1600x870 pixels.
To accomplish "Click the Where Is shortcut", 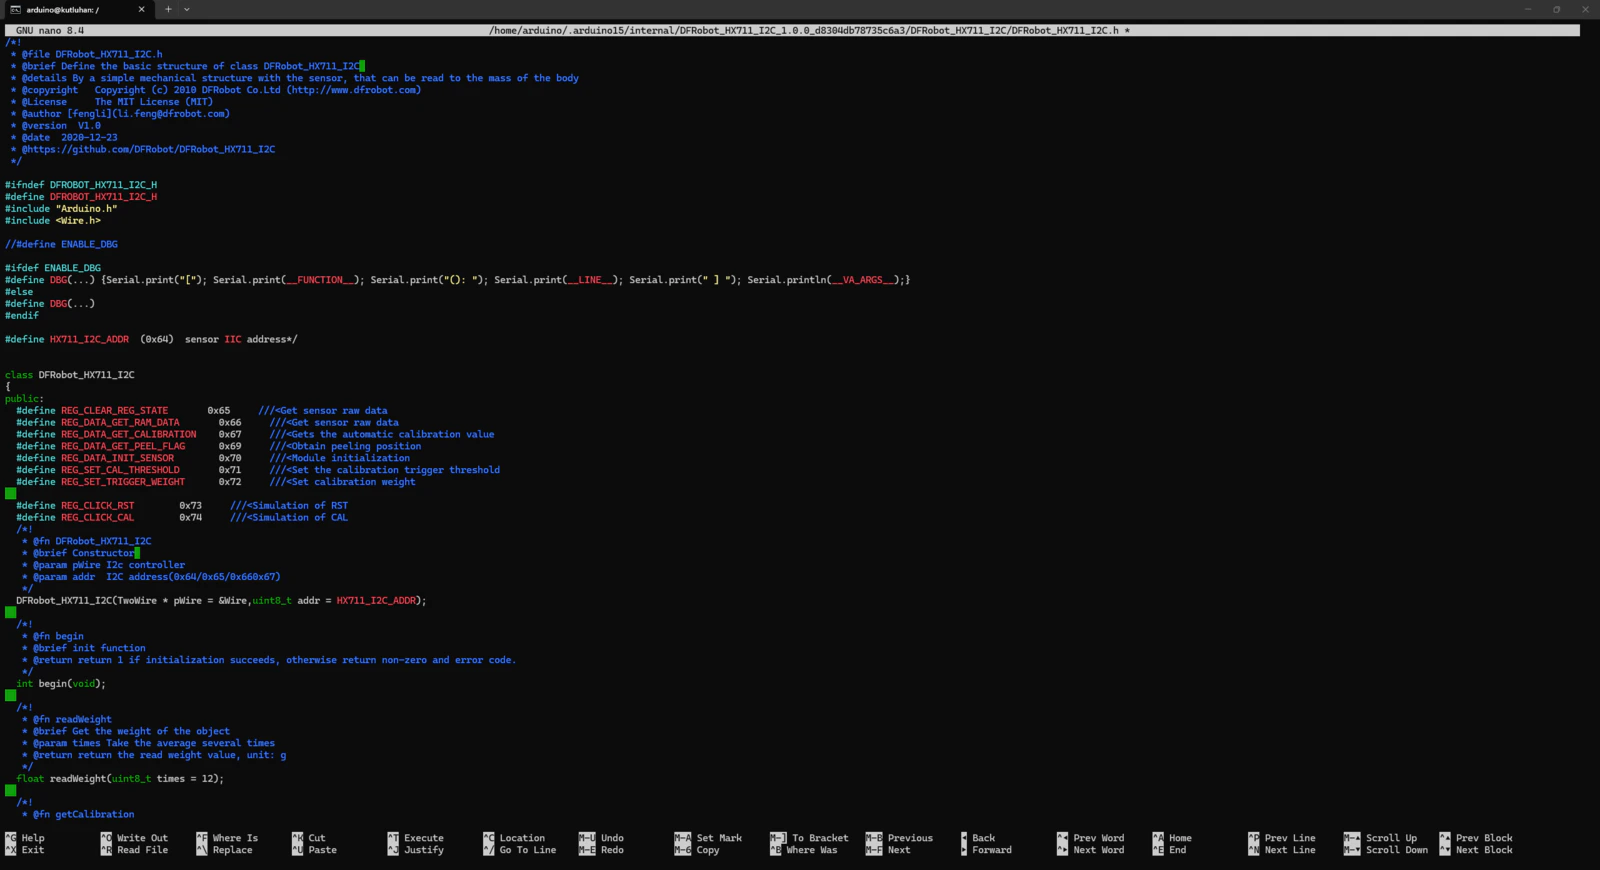I will click(235, 838).
